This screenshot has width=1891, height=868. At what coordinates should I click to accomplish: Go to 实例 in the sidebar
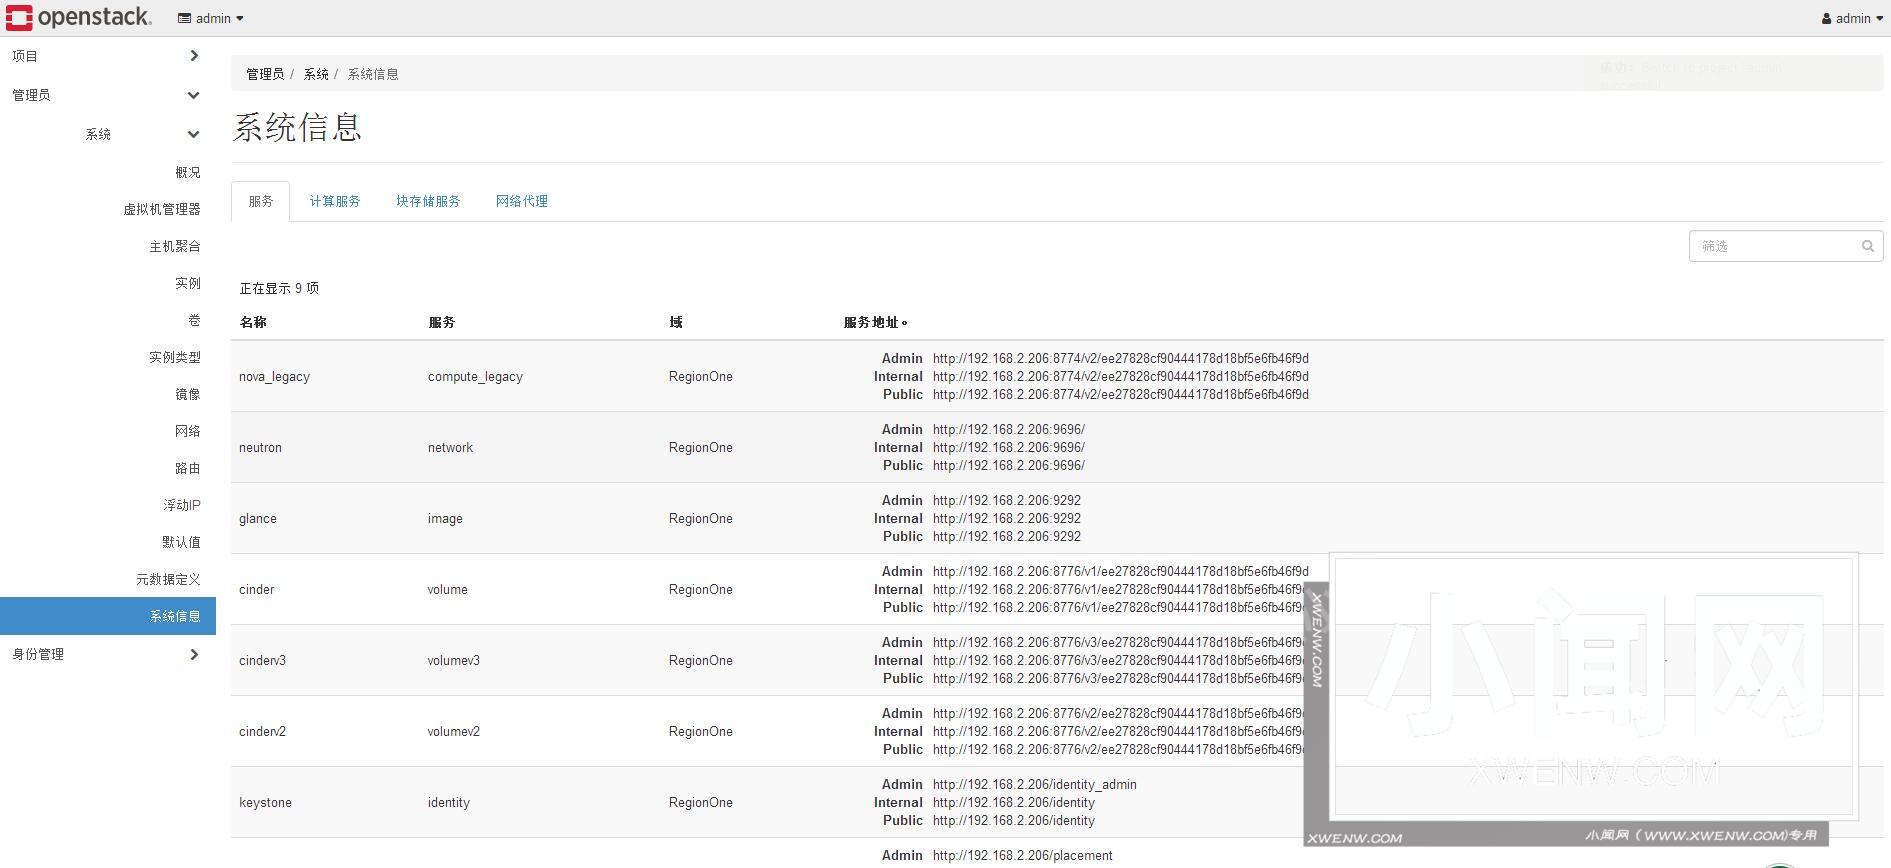click(188, 283)
